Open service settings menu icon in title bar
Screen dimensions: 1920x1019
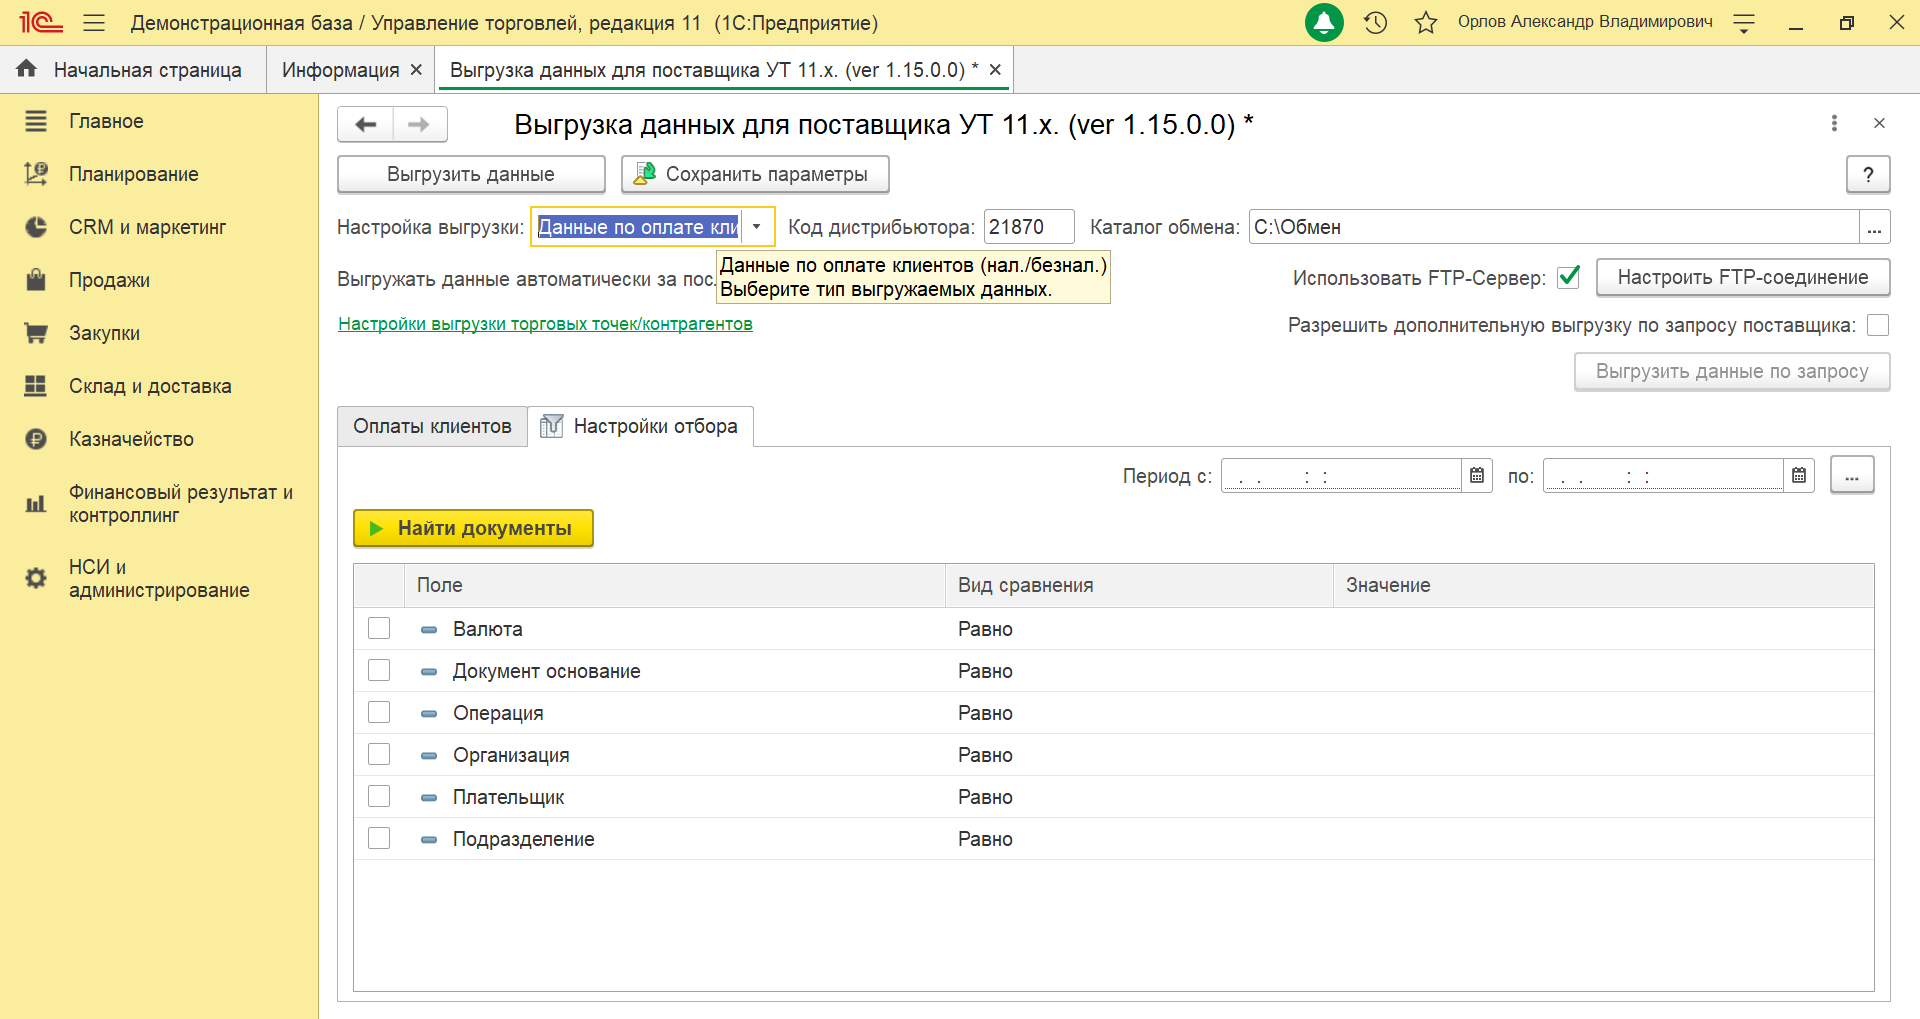click(1744, 23)
